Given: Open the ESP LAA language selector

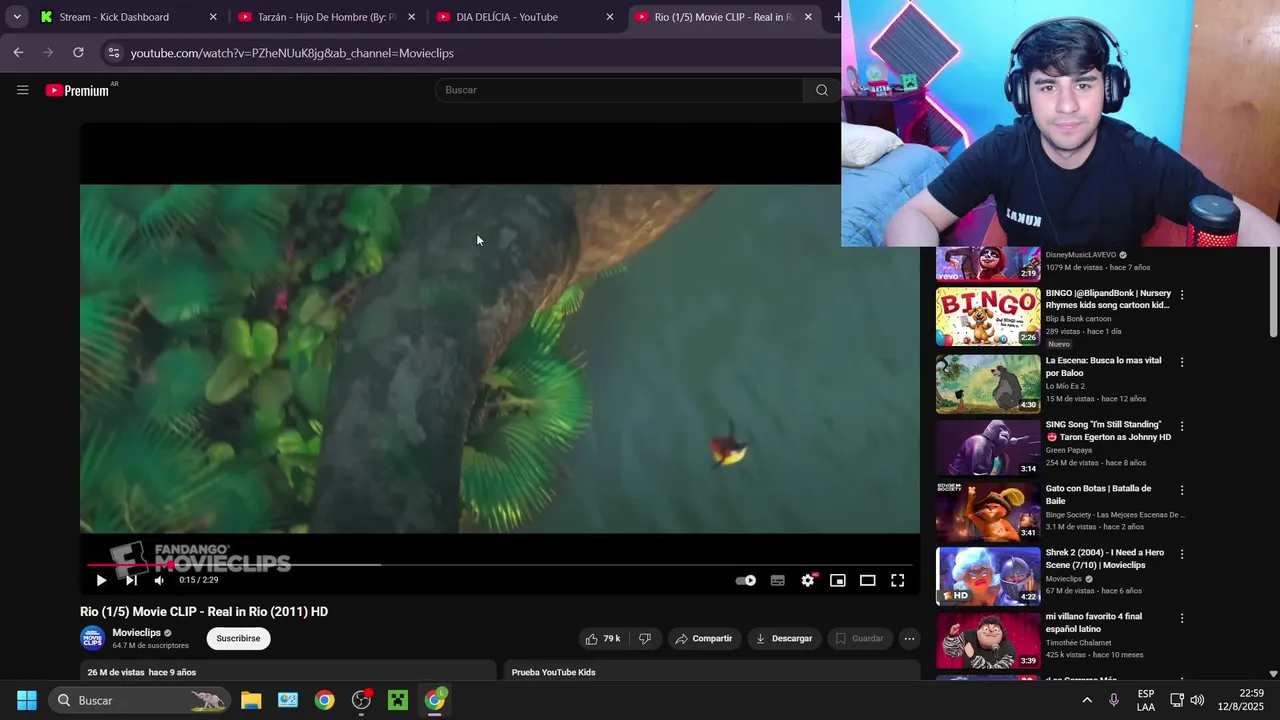Looking at the screenshot, I should 1146,700.
